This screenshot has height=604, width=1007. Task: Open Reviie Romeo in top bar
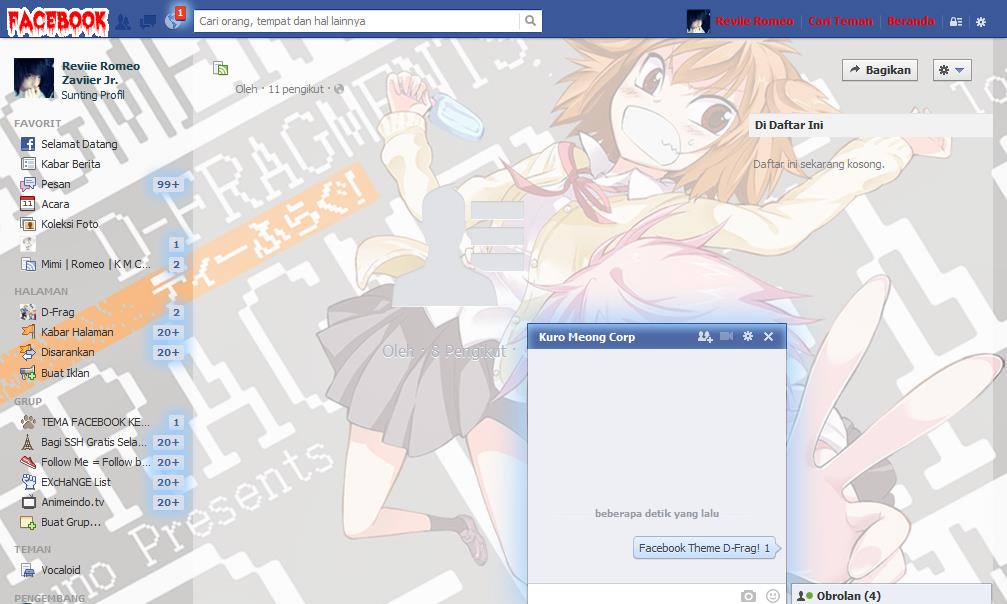tap(755, 21)
